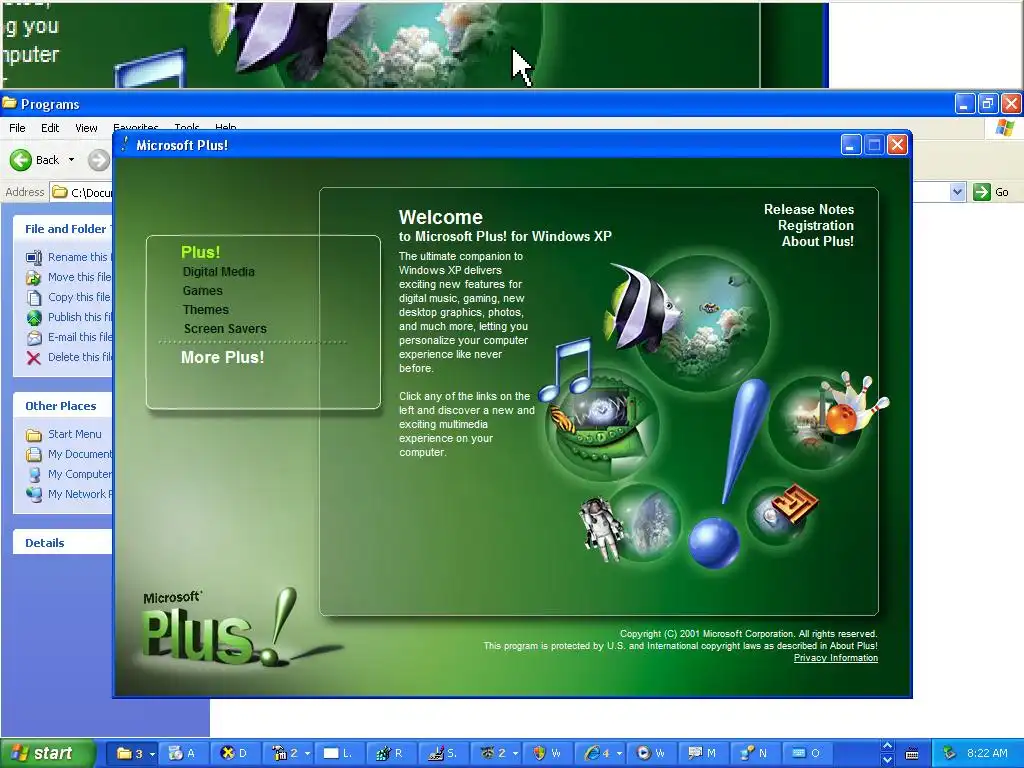
Task: Open grouped folders taskbar button
Action: point(135,754)
